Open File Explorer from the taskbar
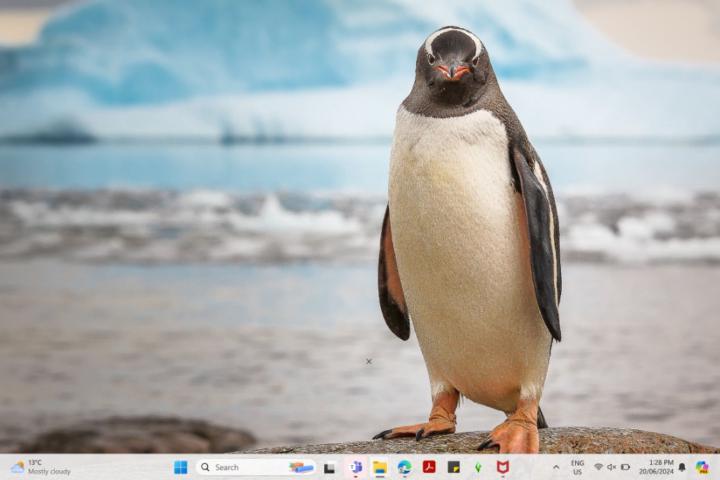 380,468
